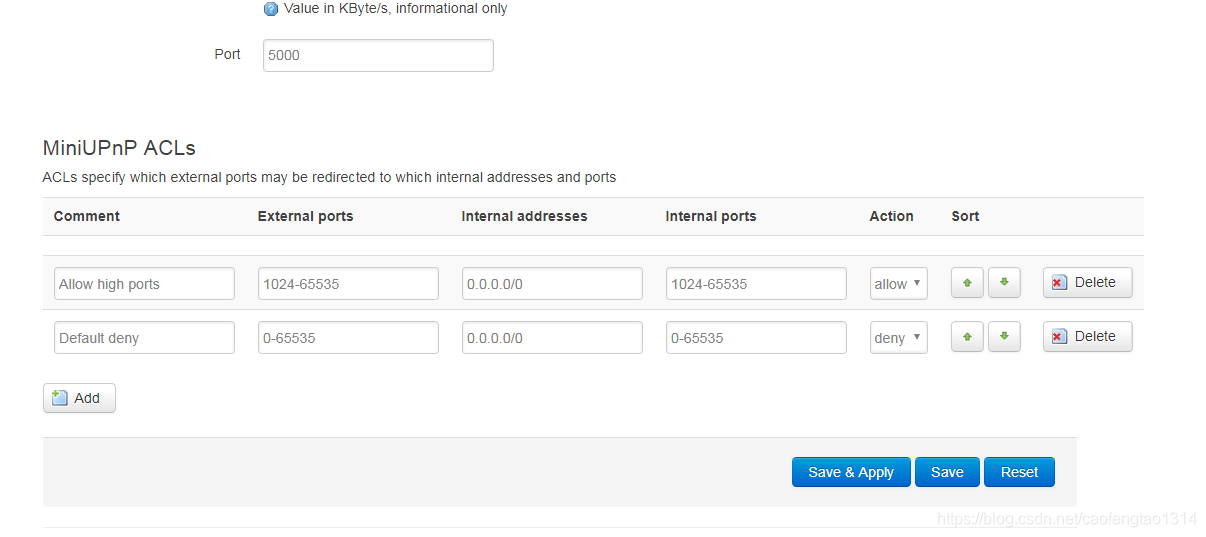Delete the Default deny ACL
1206x537 pixels.
click(x=1087, y=337)
